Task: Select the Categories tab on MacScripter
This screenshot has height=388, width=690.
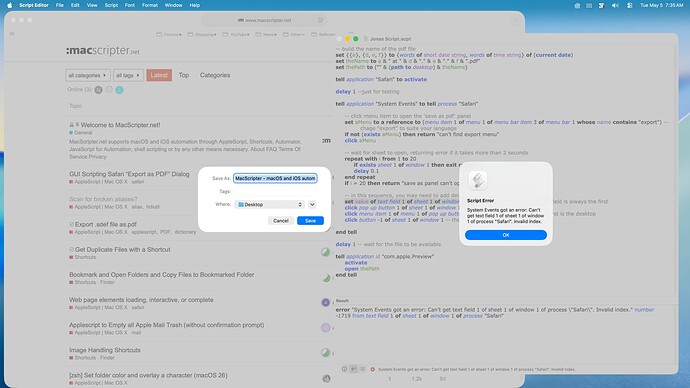Action: 215,75
